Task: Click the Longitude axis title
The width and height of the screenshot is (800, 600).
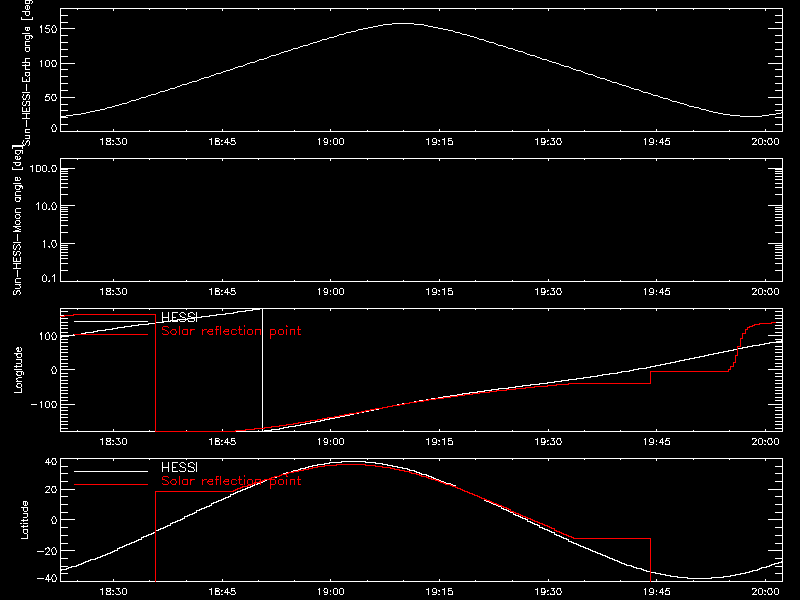Action: coord(18,370)
